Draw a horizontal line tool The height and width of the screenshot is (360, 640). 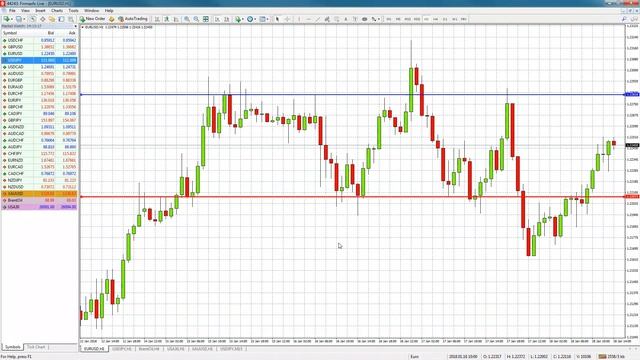[309, 19]
